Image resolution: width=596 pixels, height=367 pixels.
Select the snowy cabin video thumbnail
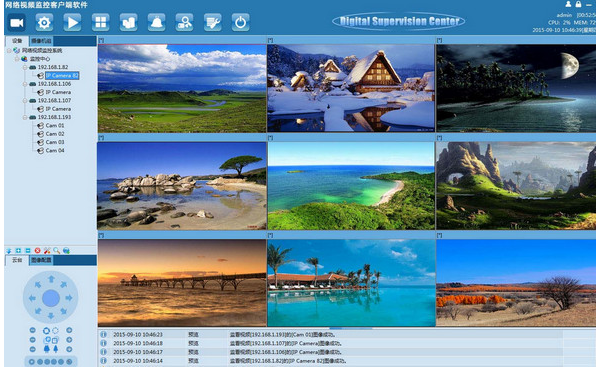(x=350, y=88)
